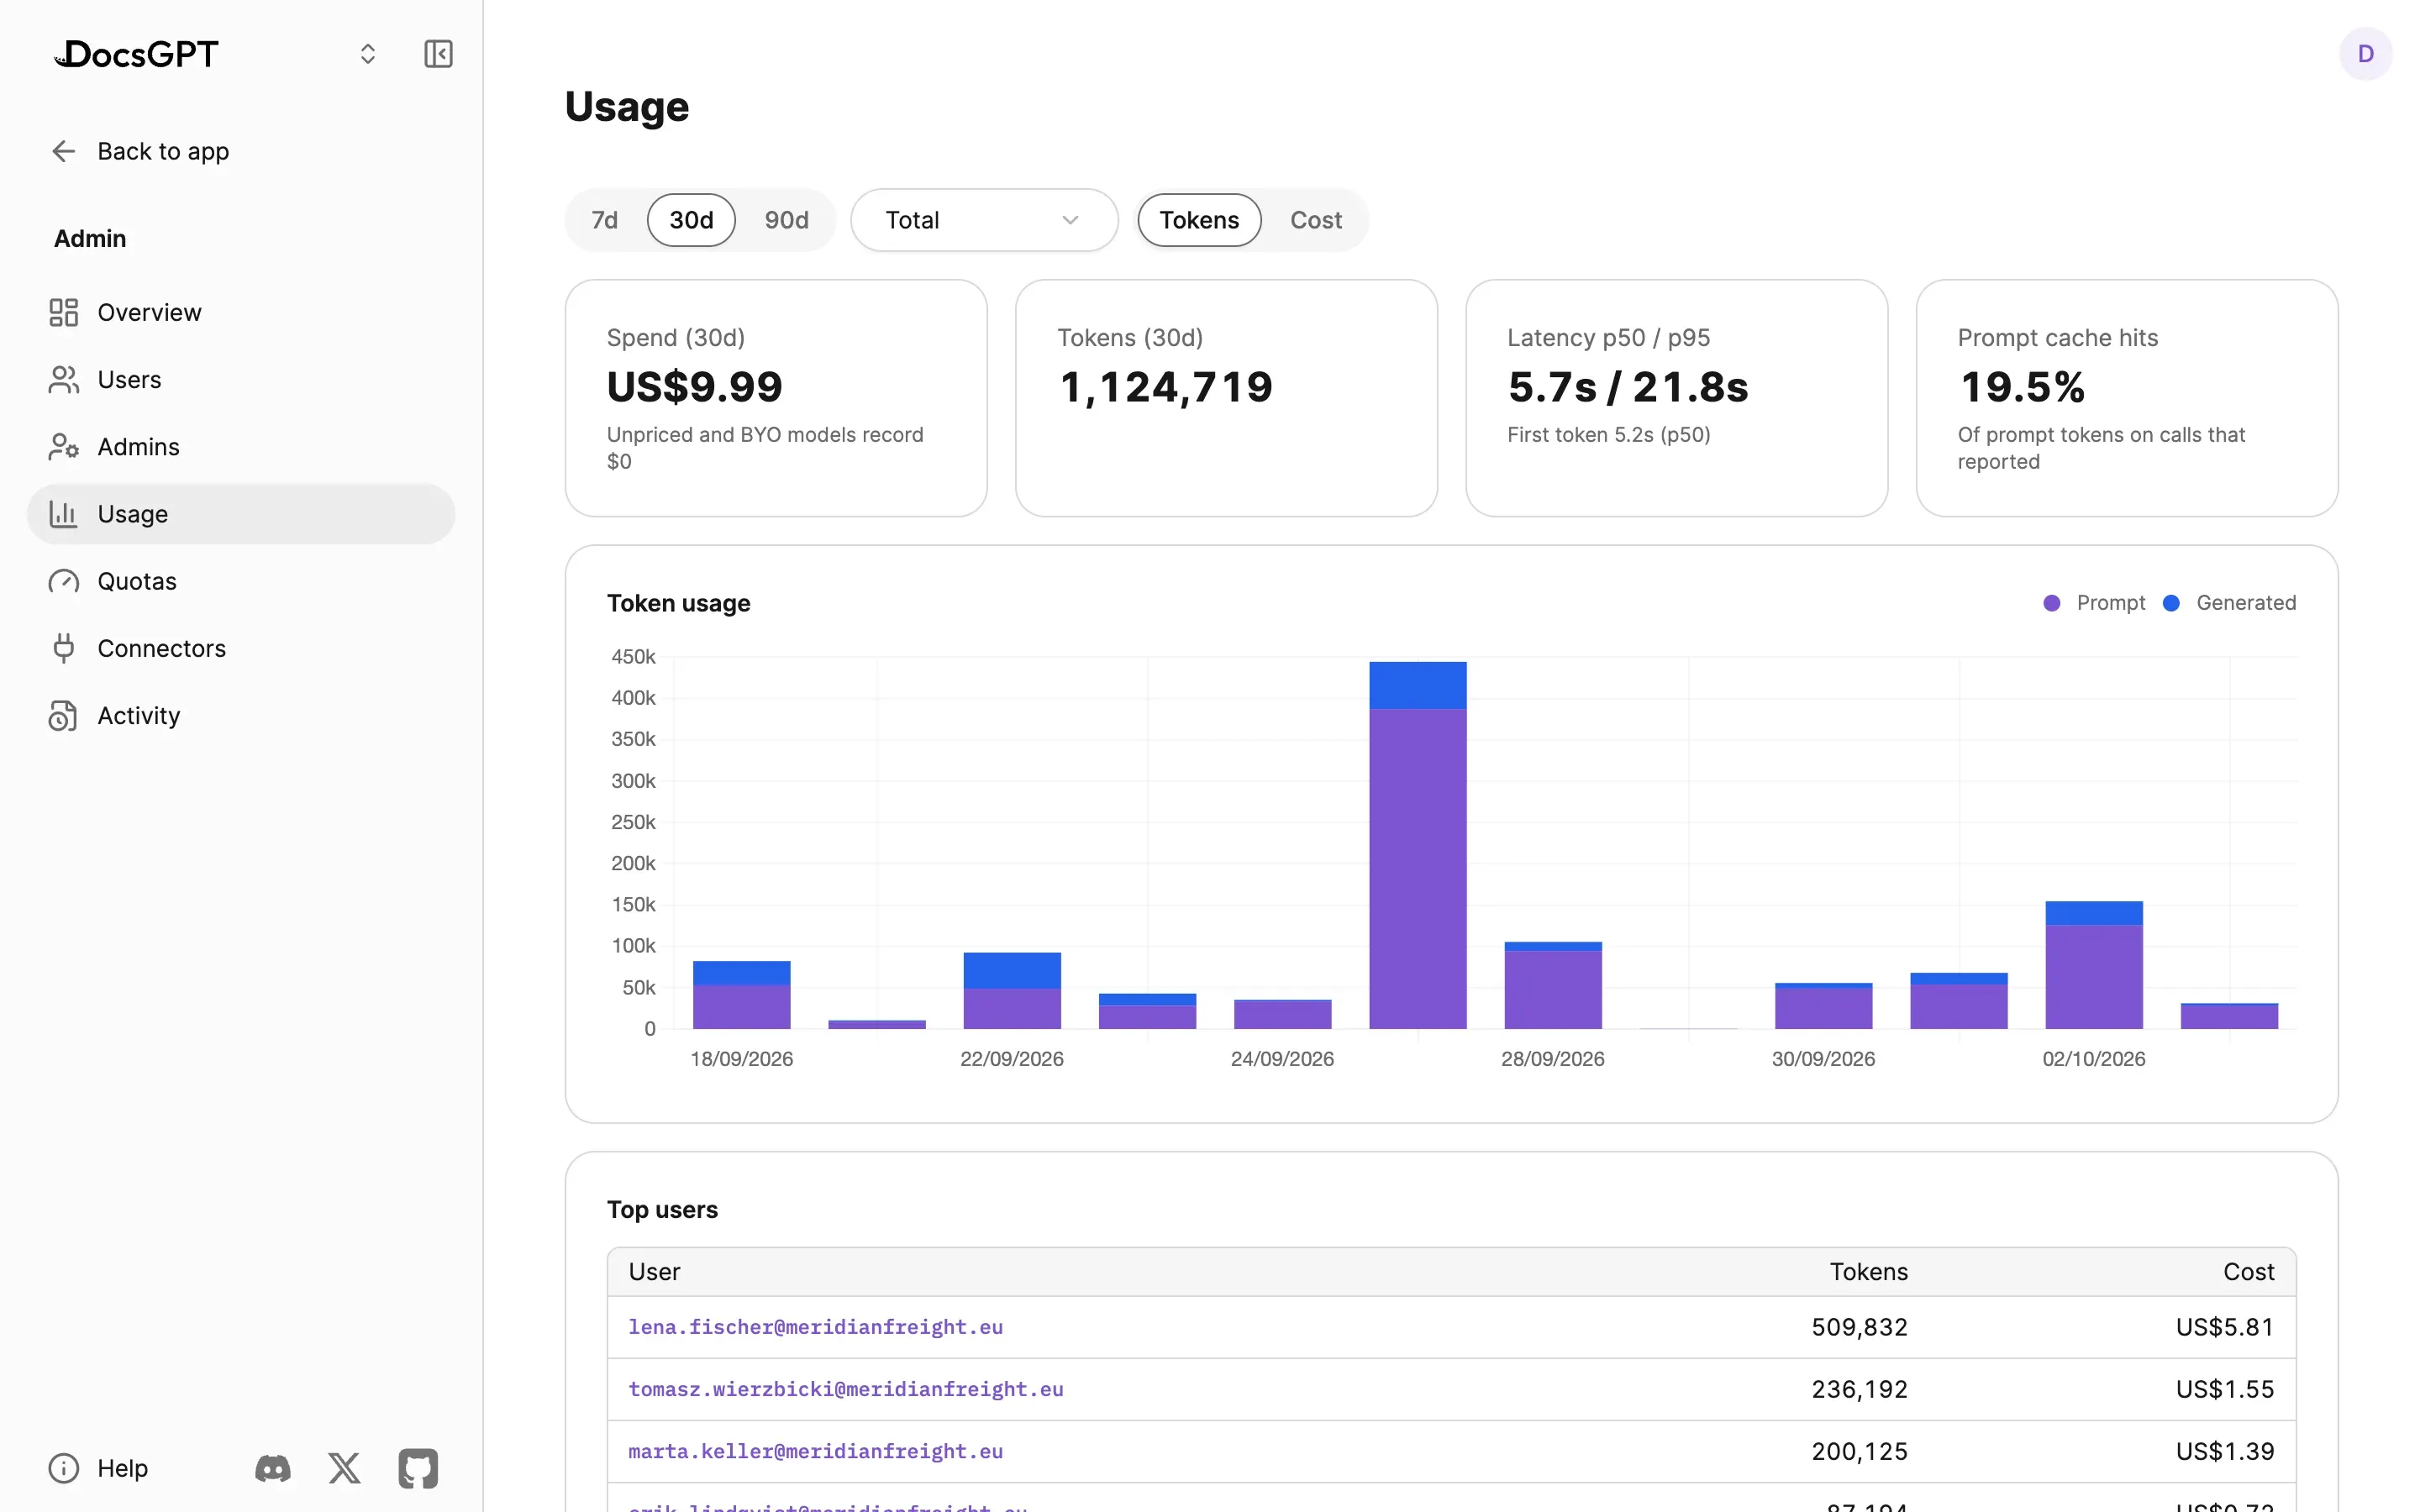Viewport: 2420px width, 1512px height.
Task: Click the Top users heading
Action: pos(662,1210)
